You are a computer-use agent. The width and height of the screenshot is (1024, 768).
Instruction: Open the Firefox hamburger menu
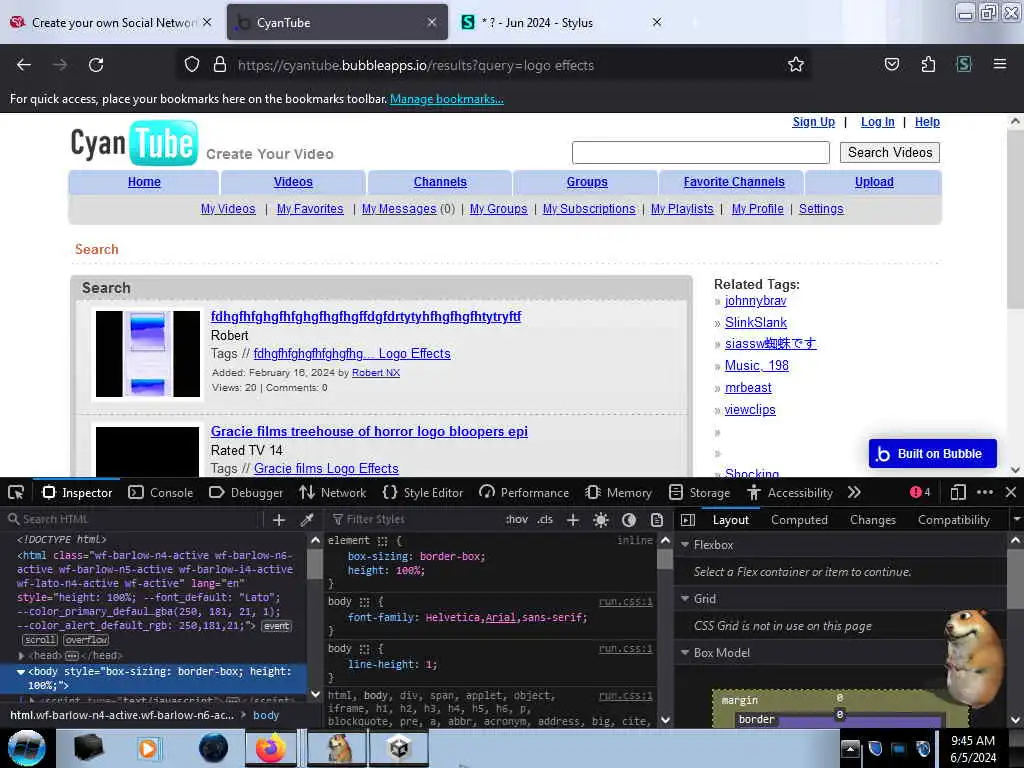[x=1000, y=64]
